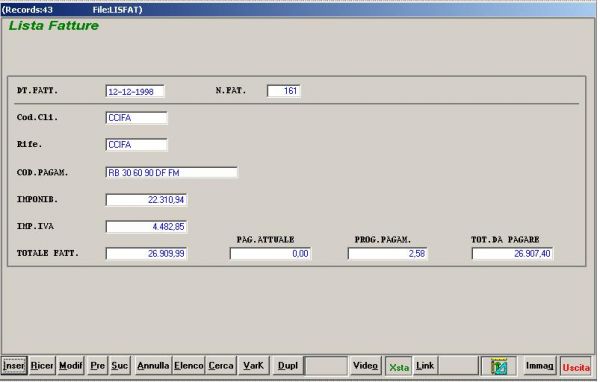Click the COD.PAGAM. payment code field

pyautogui.click(x=171, y=173)
